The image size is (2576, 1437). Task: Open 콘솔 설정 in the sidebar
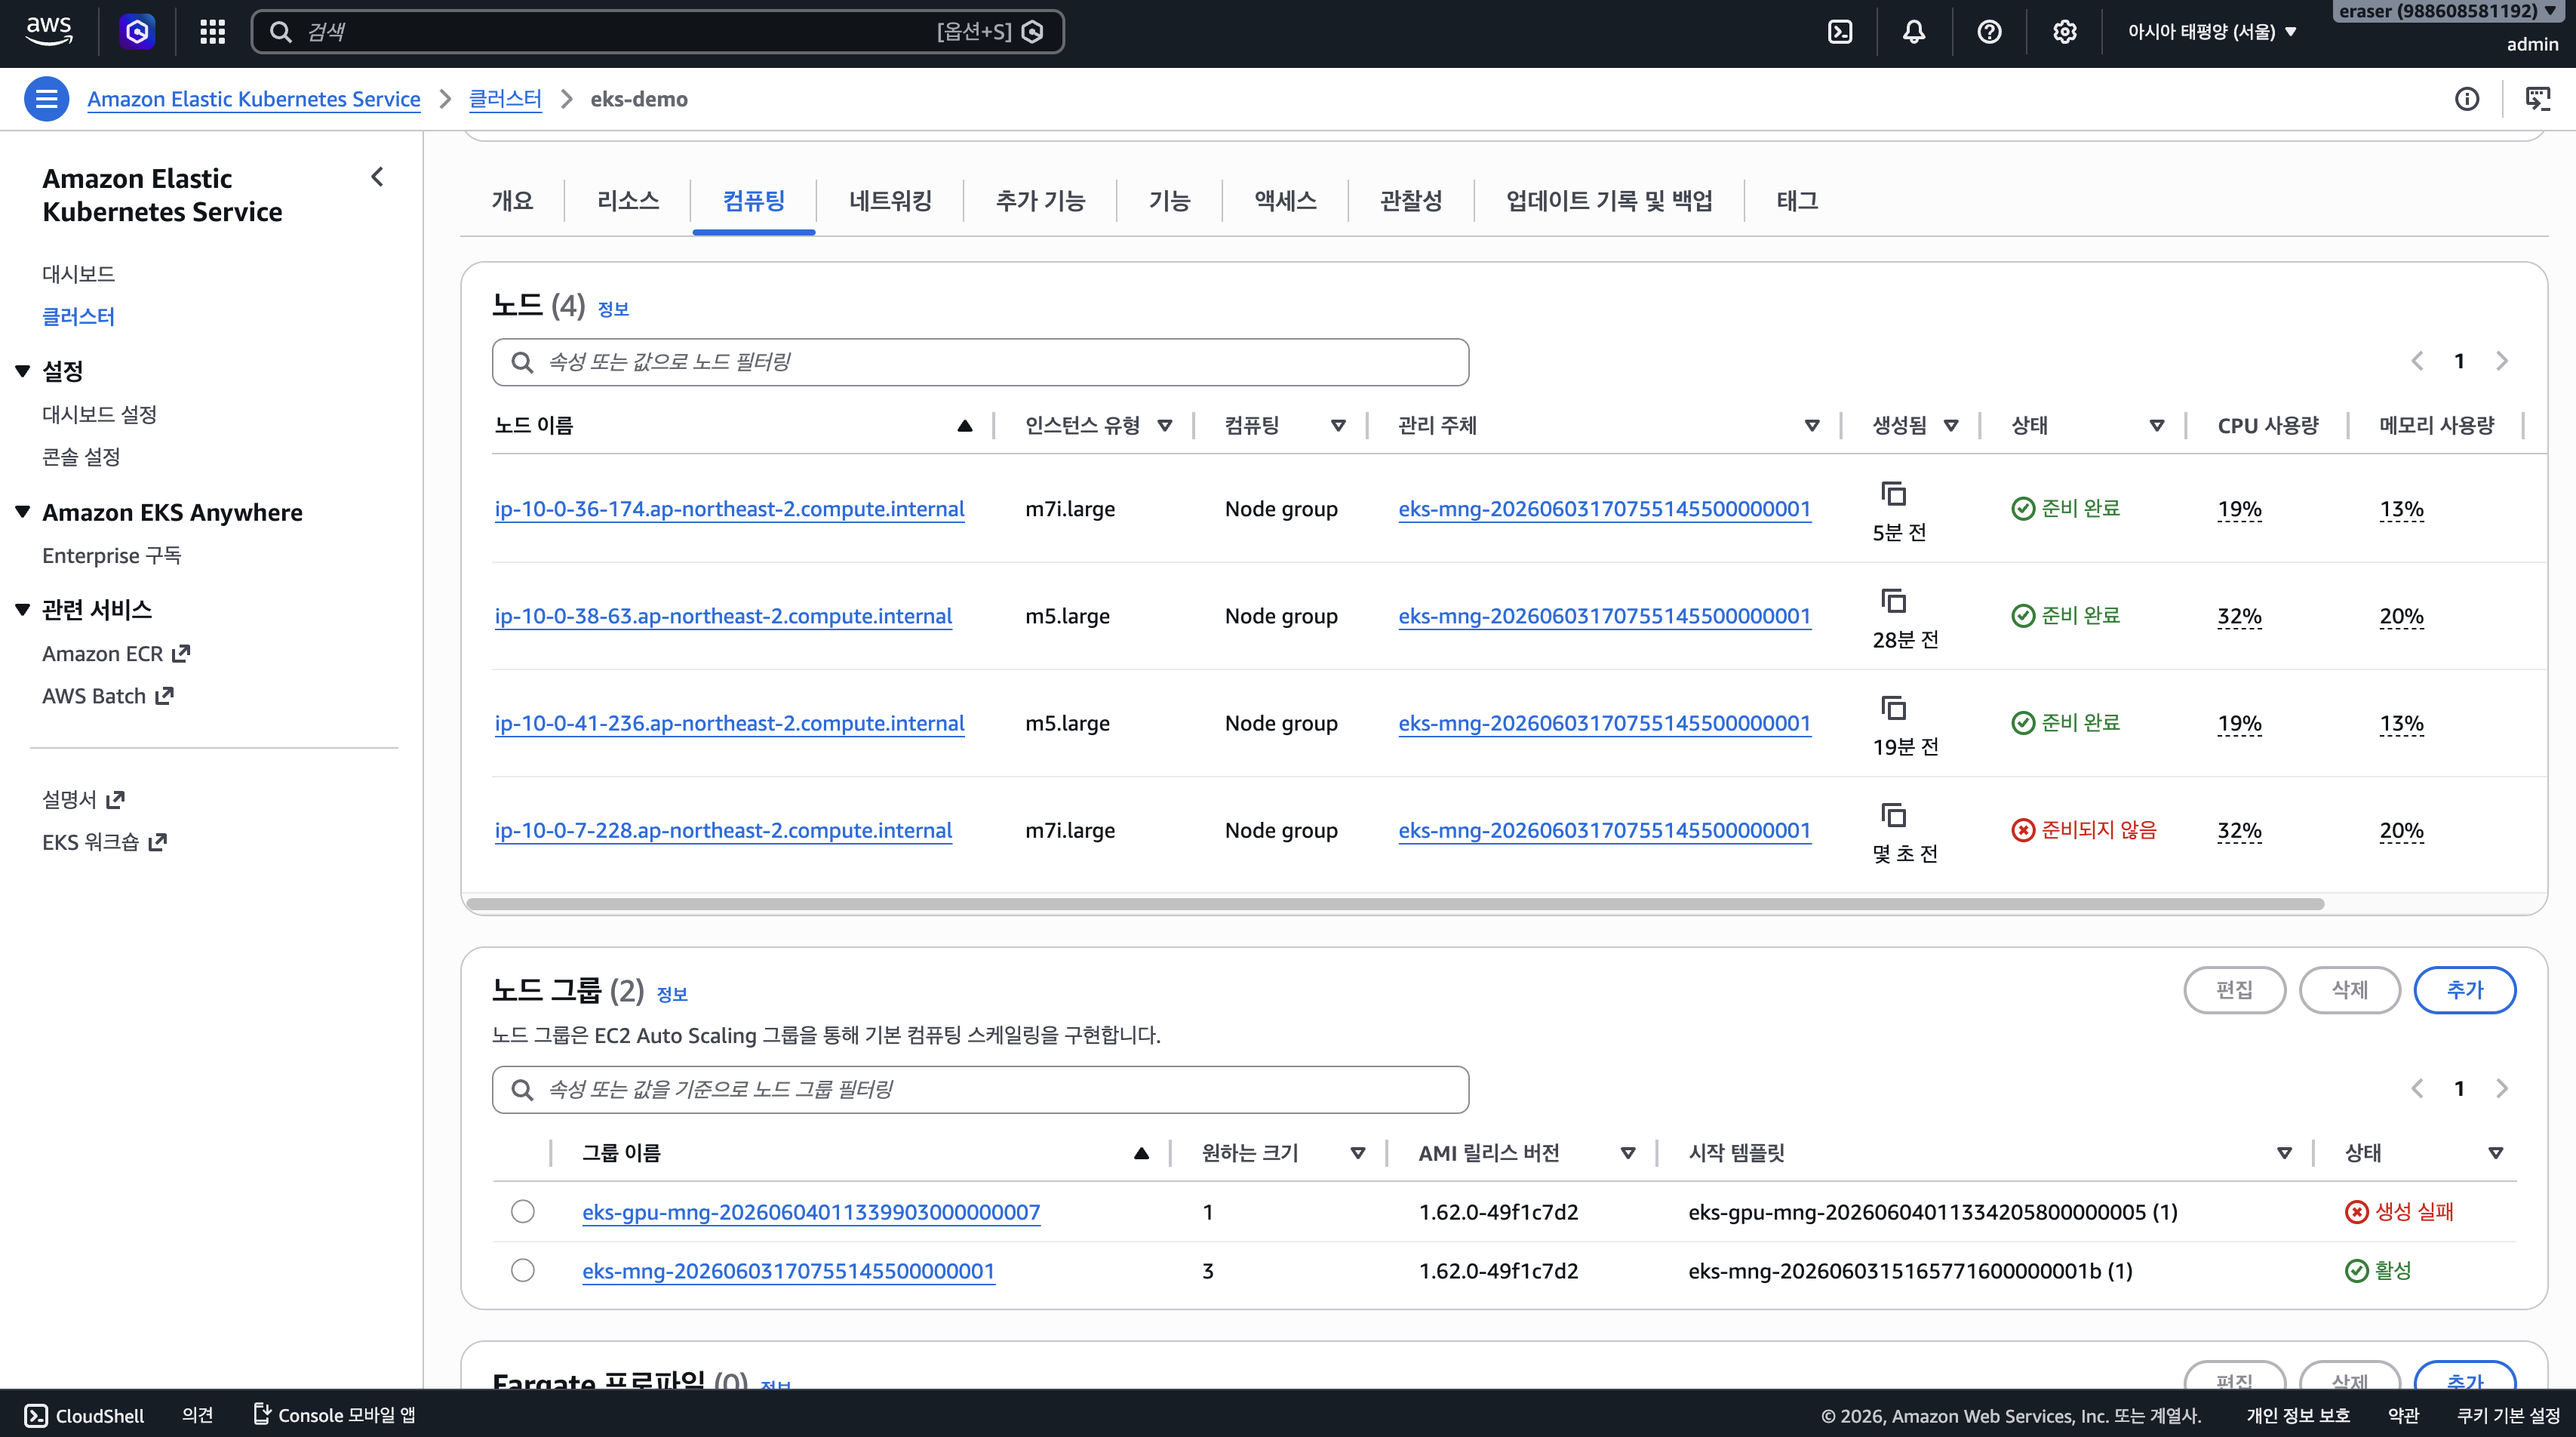tap(81, 457)
